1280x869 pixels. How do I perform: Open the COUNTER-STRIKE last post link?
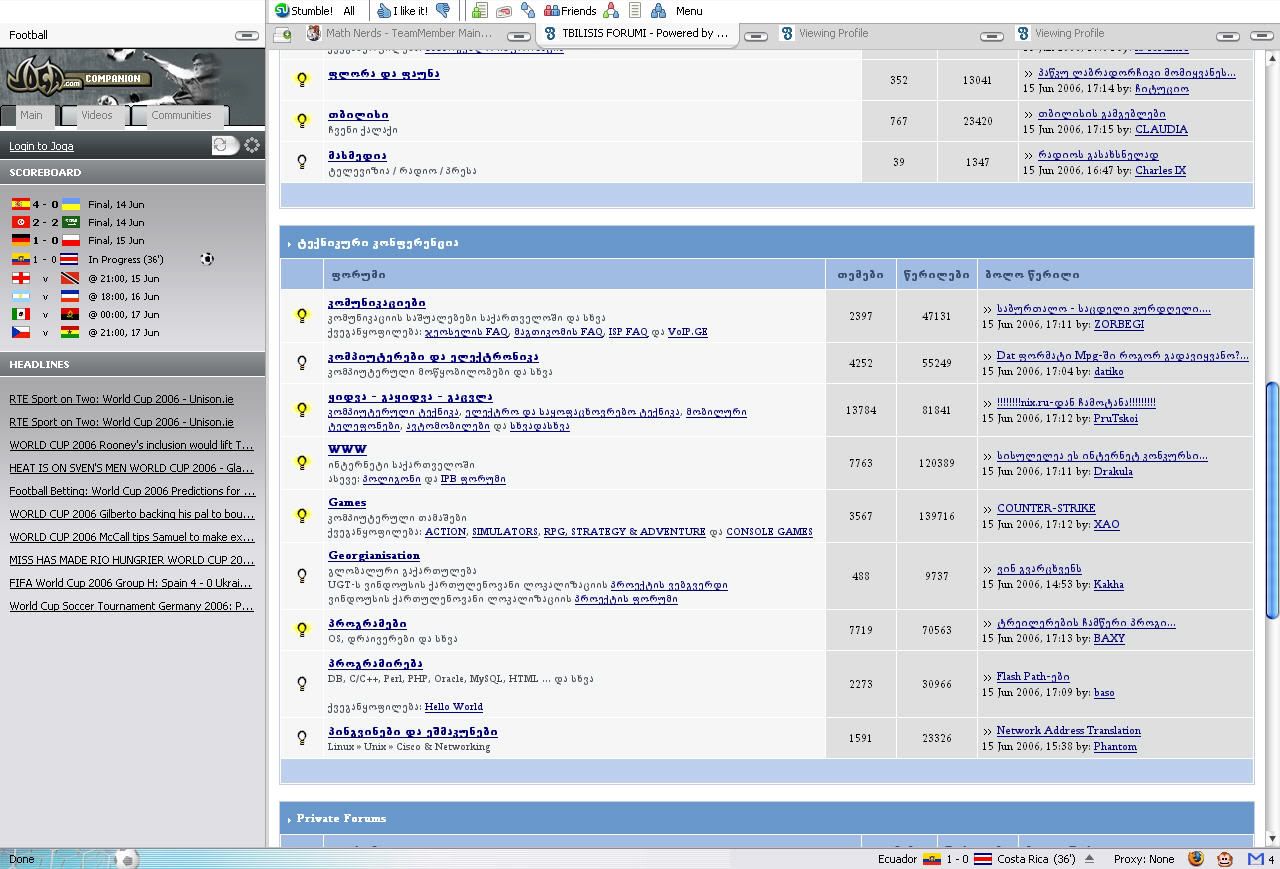[x=1045, y=508]
